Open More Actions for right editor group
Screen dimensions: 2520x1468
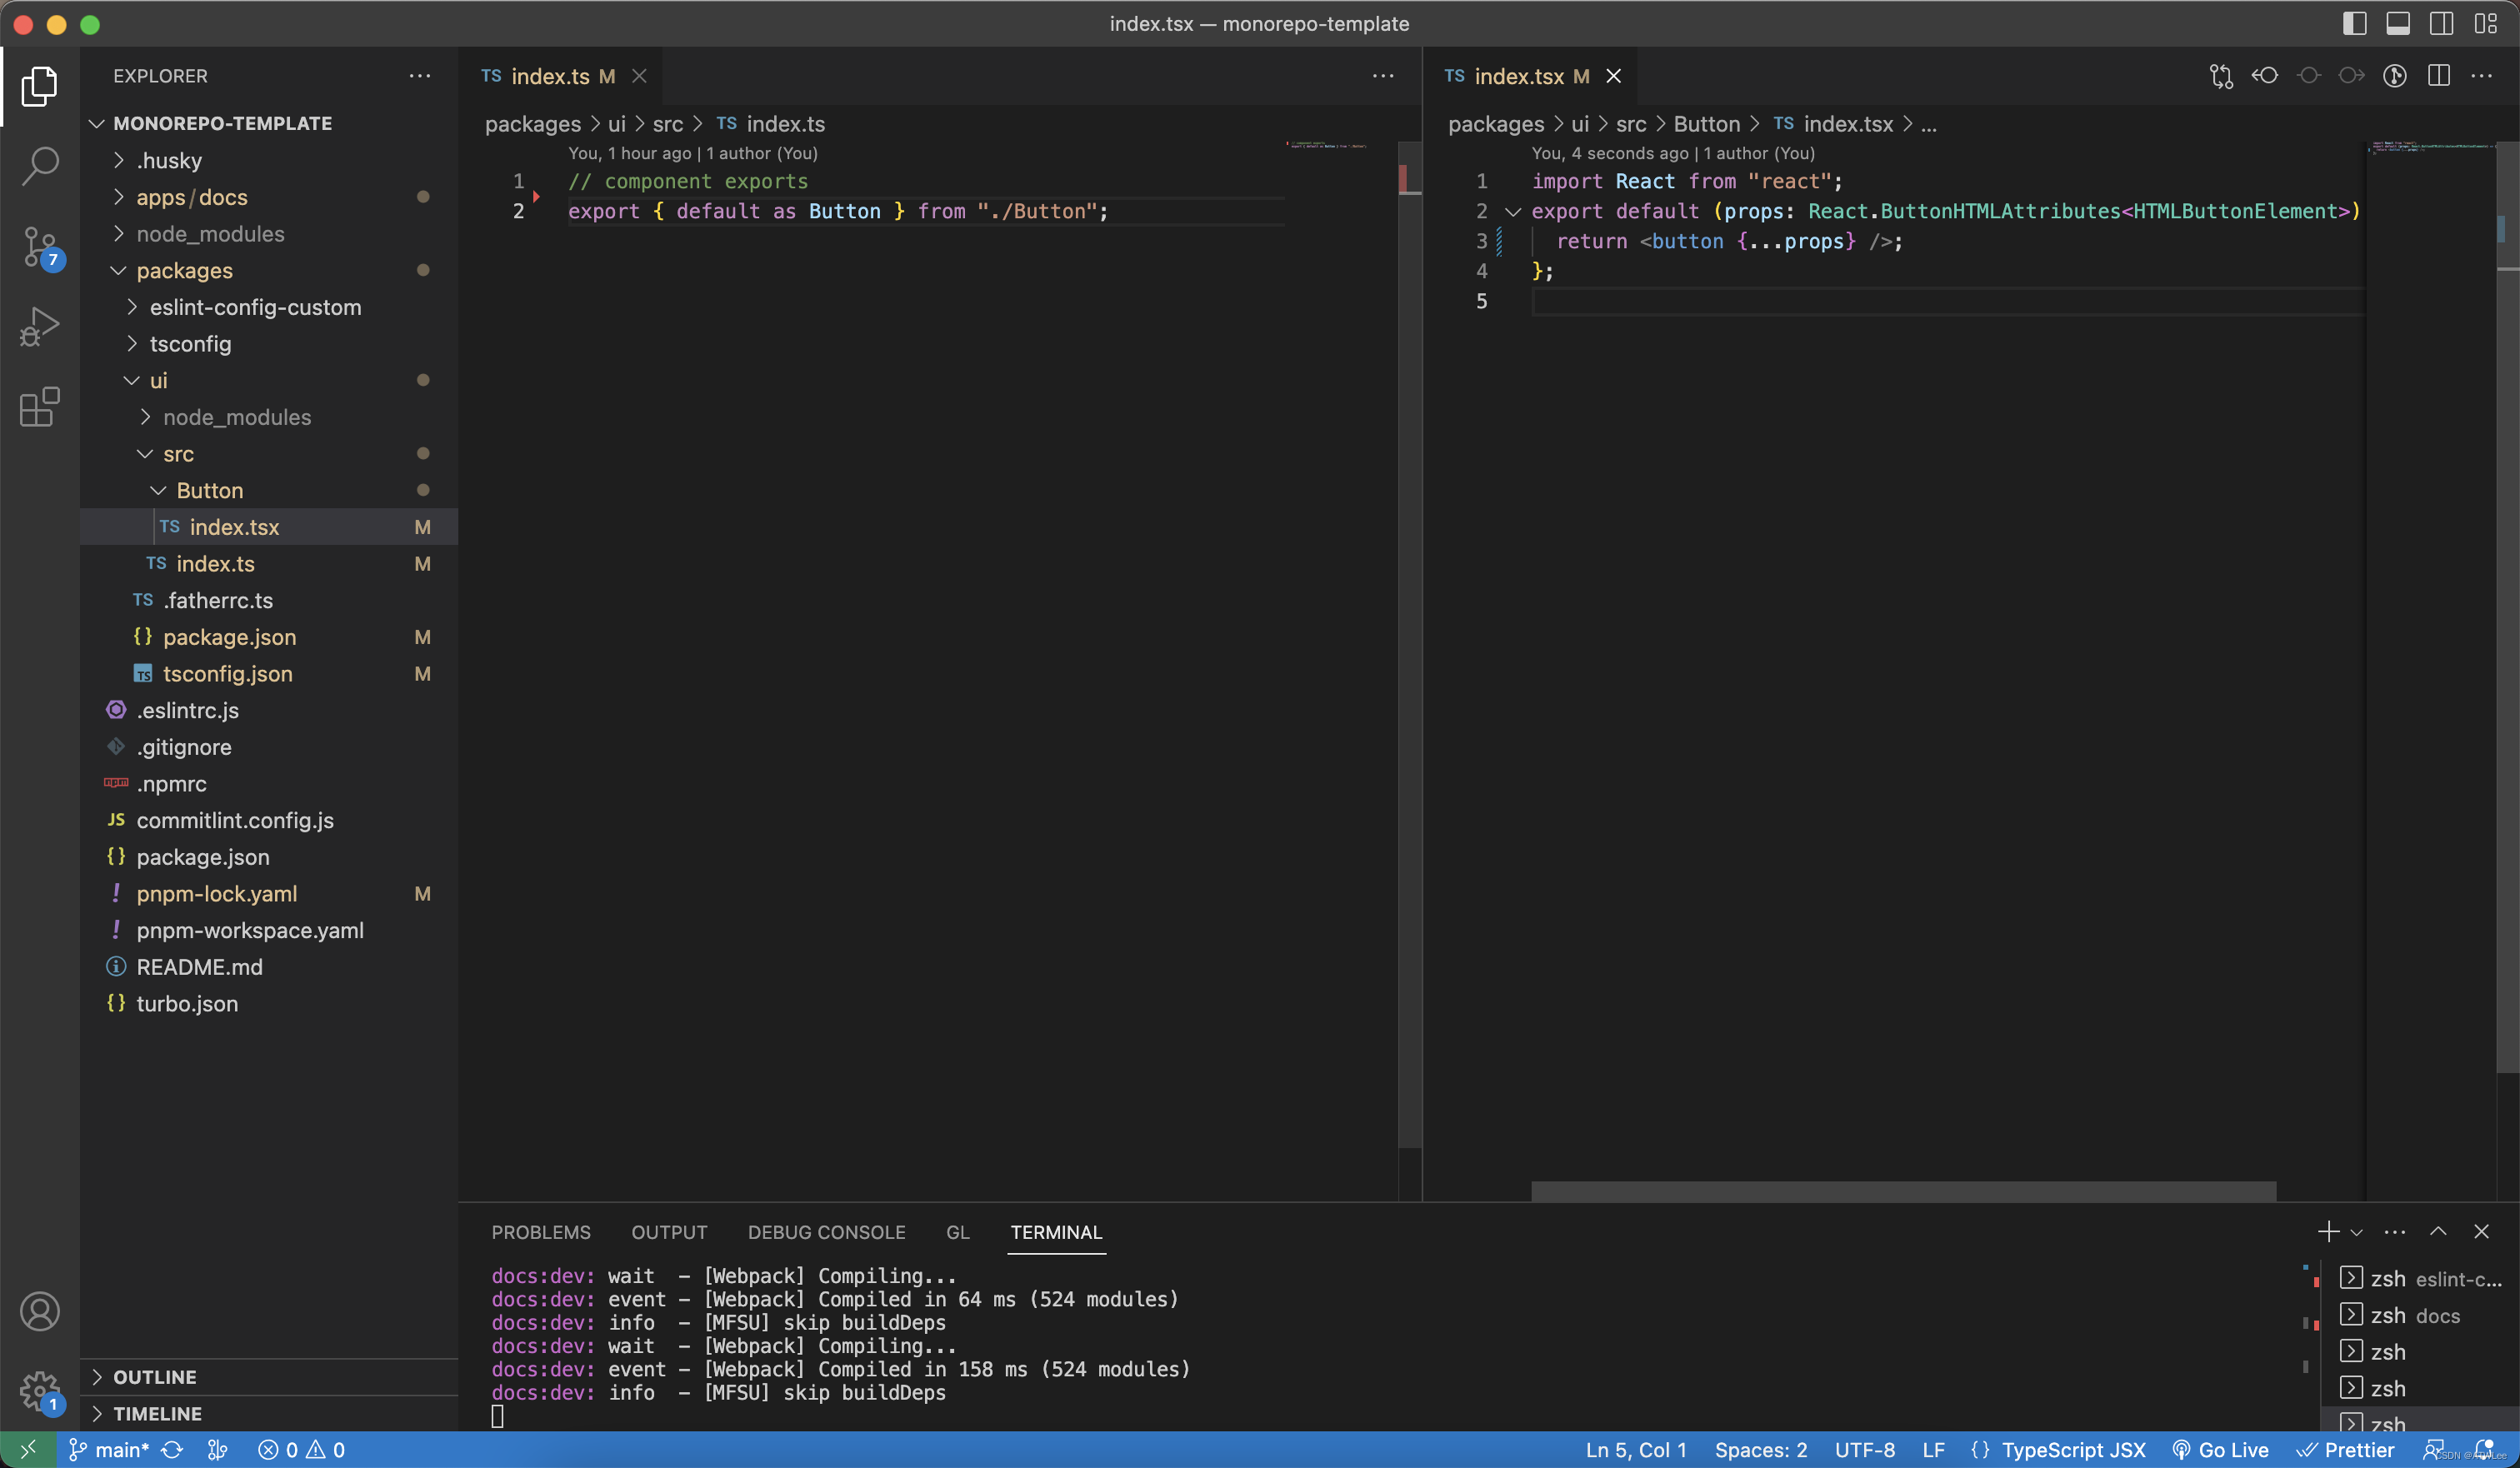2481,76
